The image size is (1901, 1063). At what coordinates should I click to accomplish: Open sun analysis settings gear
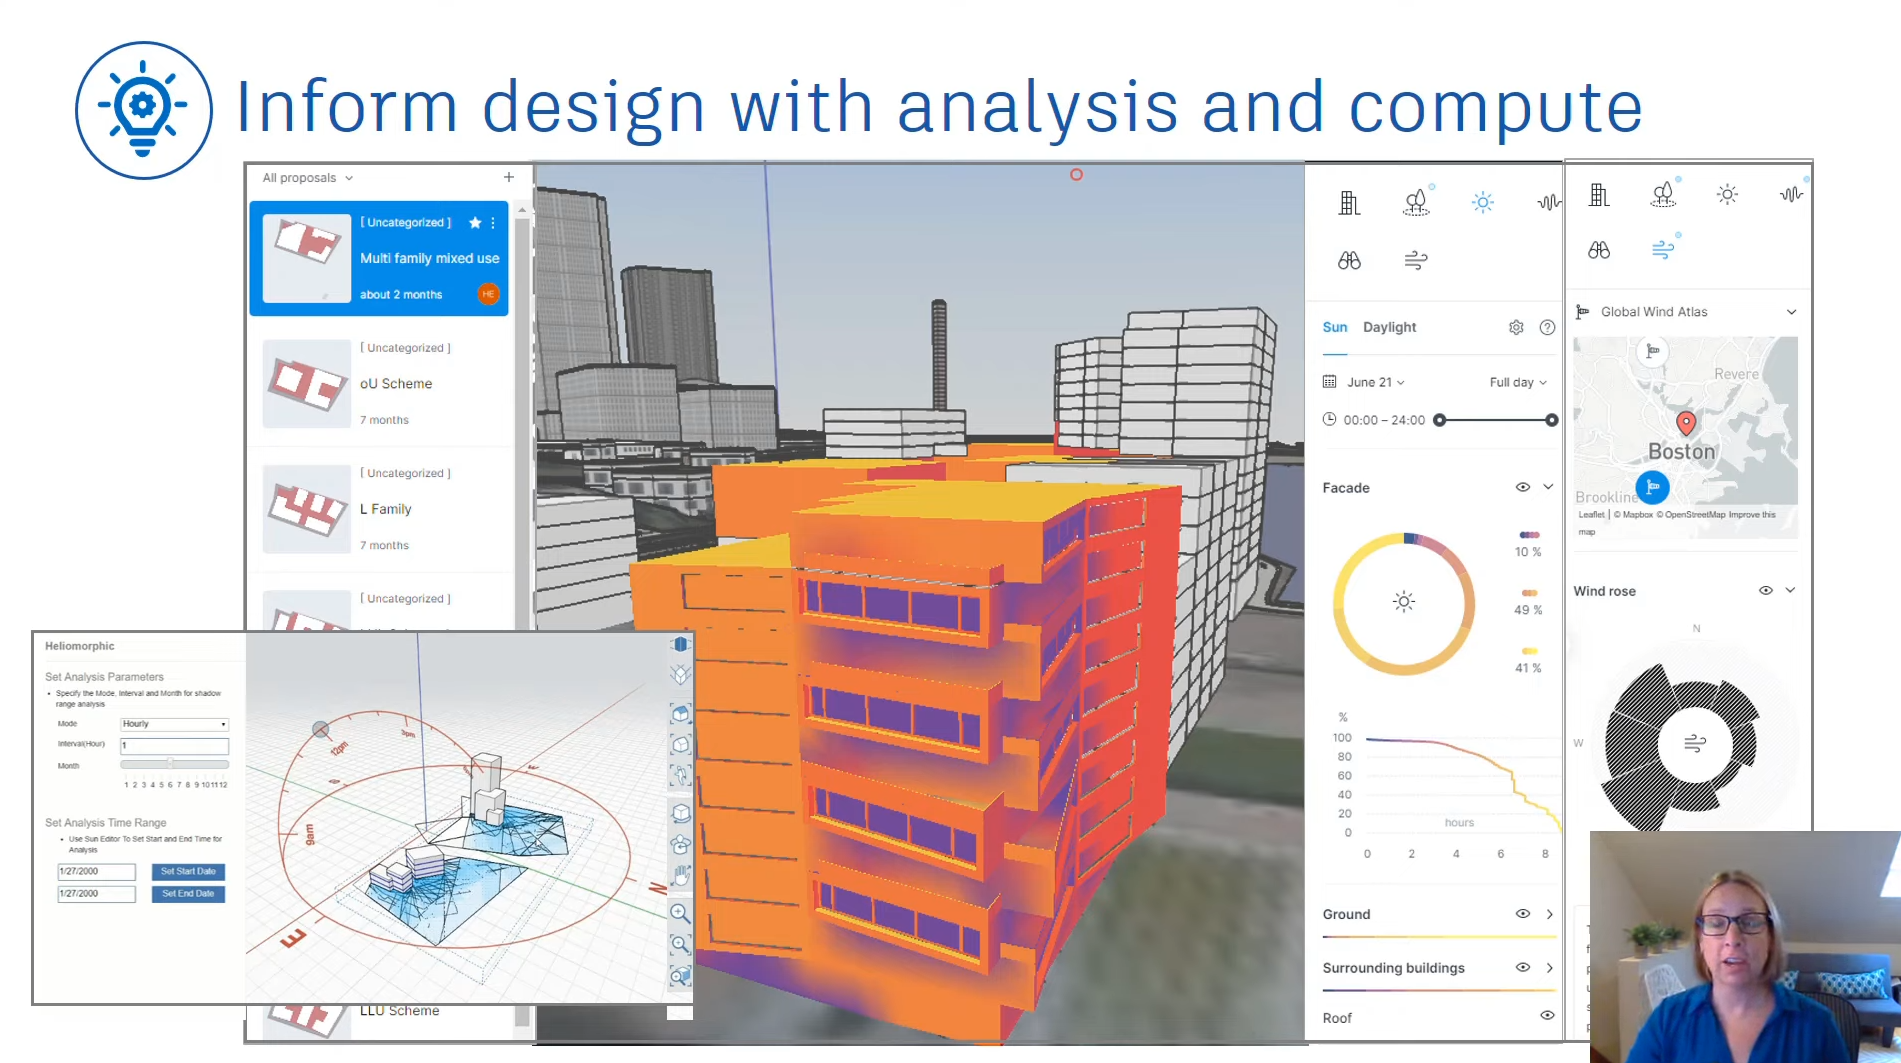coord(1516,327)
